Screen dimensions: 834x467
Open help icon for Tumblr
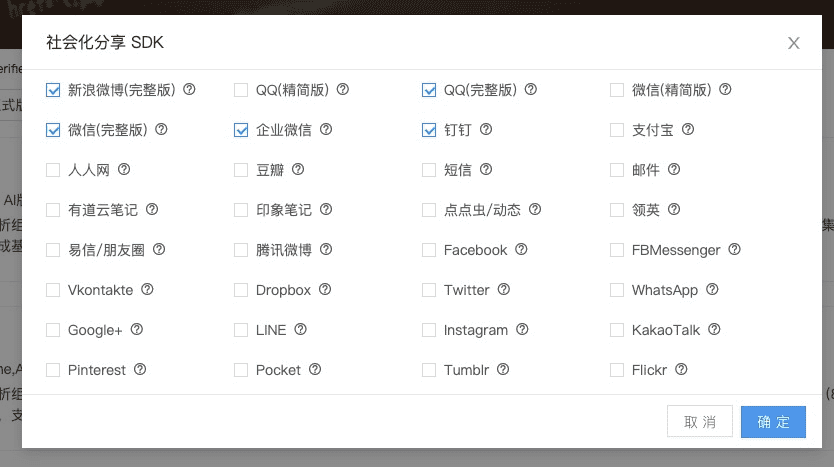(x=503, y=369)
